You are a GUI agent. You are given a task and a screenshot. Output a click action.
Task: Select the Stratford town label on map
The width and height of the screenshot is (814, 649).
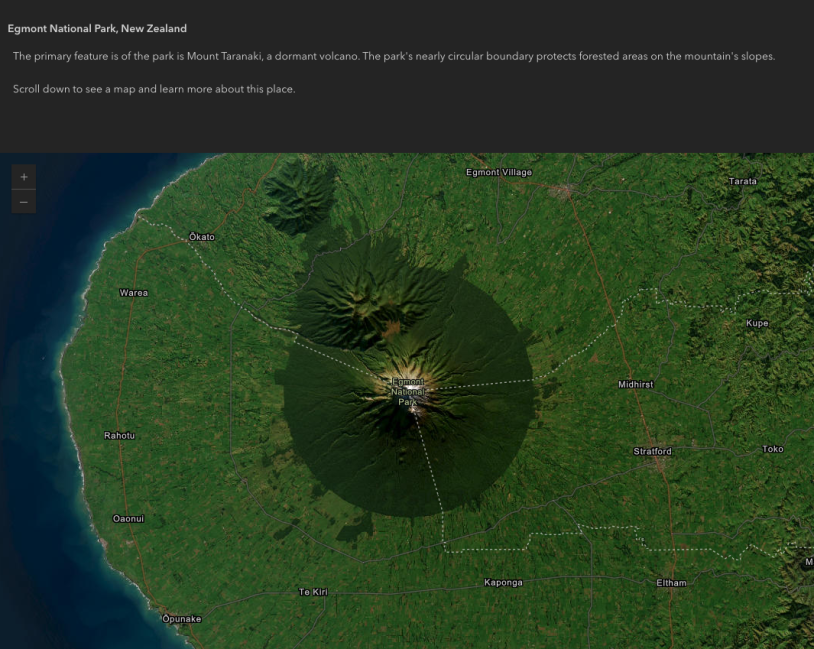652,451
